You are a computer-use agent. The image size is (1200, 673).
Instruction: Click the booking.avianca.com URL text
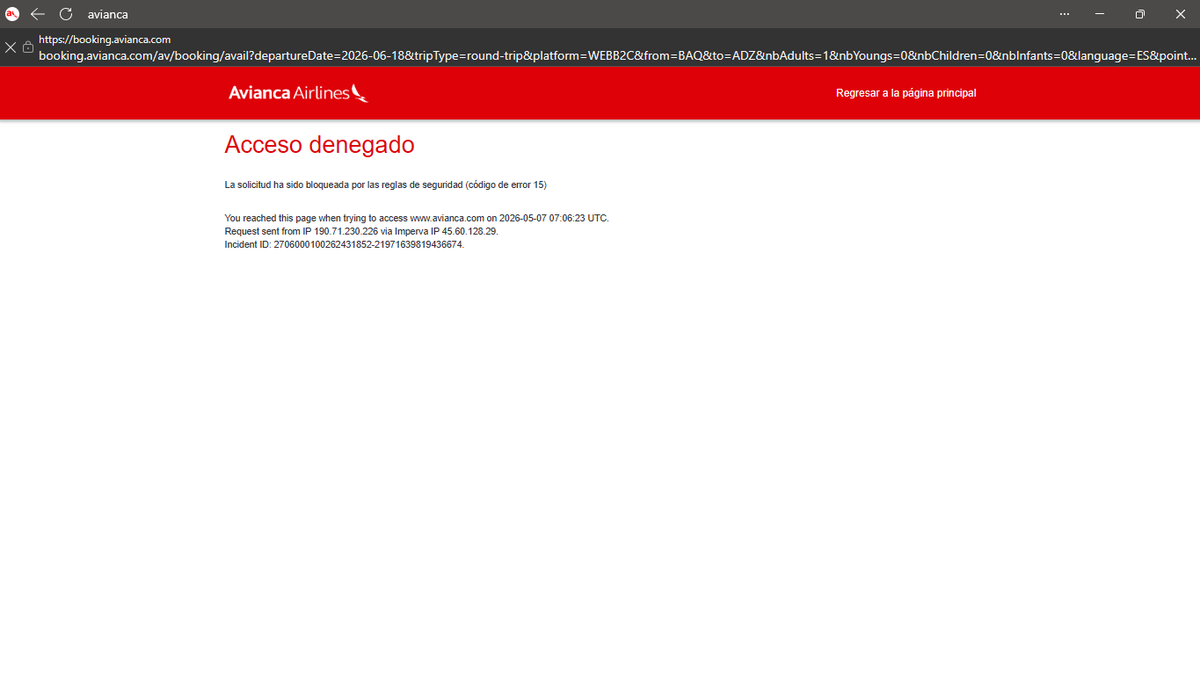pos(617,54)
